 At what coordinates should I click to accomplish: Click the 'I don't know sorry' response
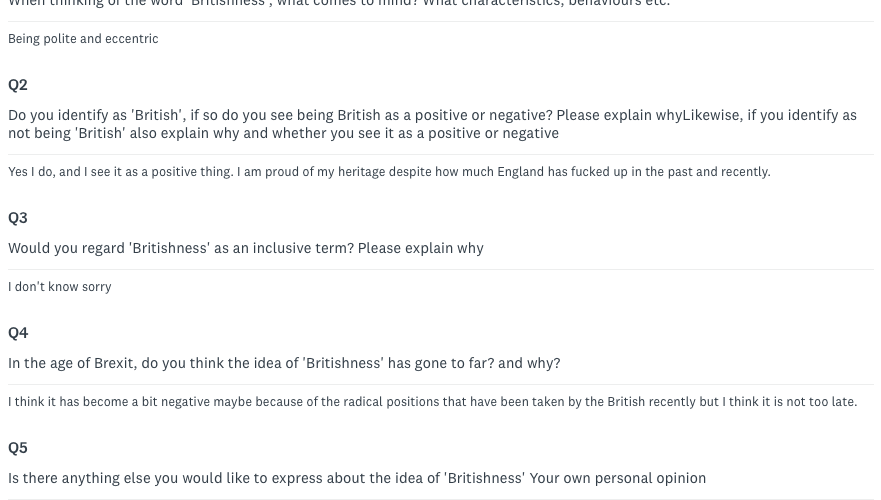(x=60, y=287)
